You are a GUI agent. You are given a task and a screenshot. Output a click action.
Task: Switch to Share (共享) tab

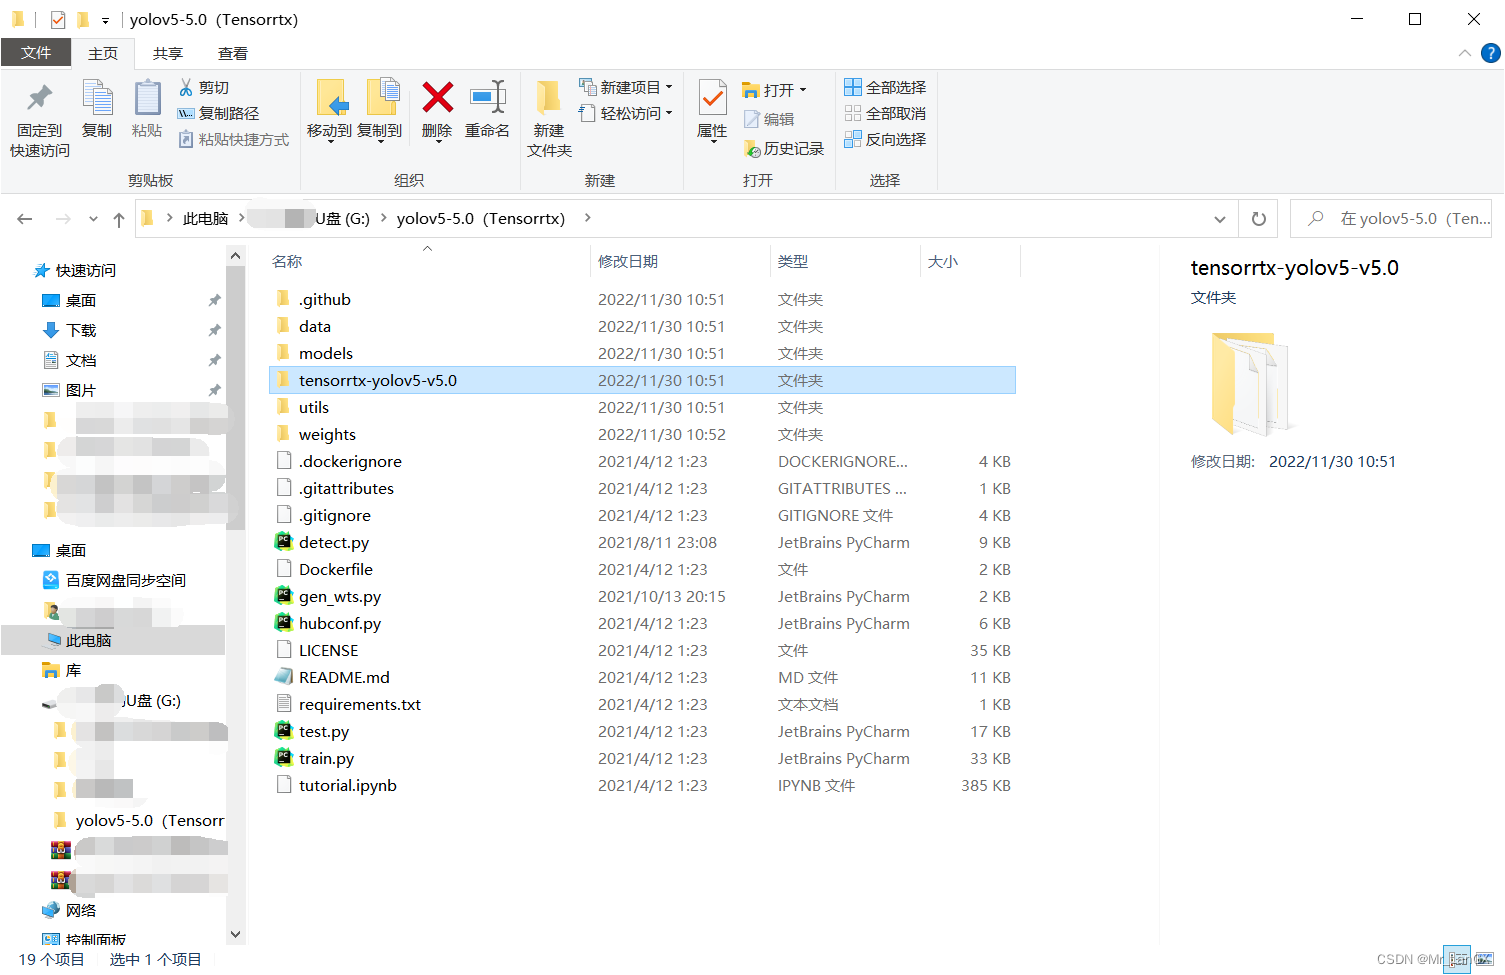[x=168, y=54]
